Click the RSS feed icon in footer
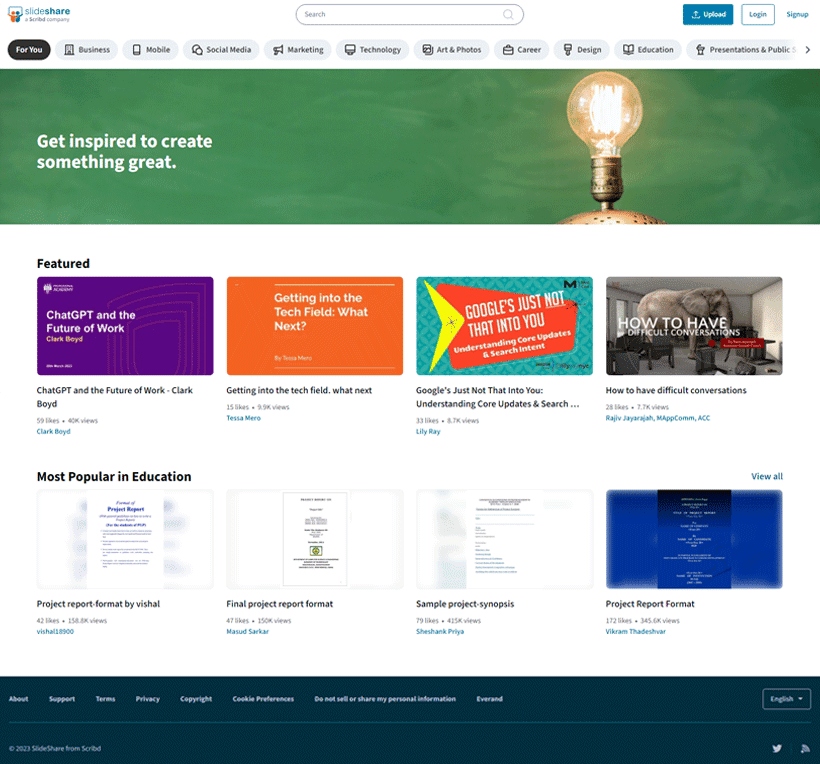Screen dimensions: 820x764 click(x=805, y=748)
